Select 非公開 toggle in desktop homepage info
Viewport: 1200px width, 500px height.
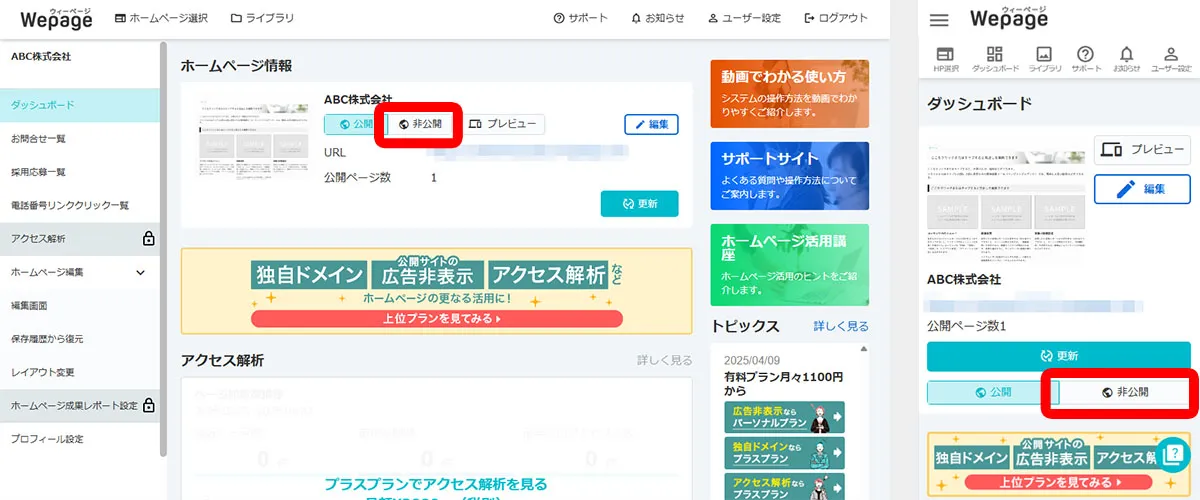click(420, 124)
